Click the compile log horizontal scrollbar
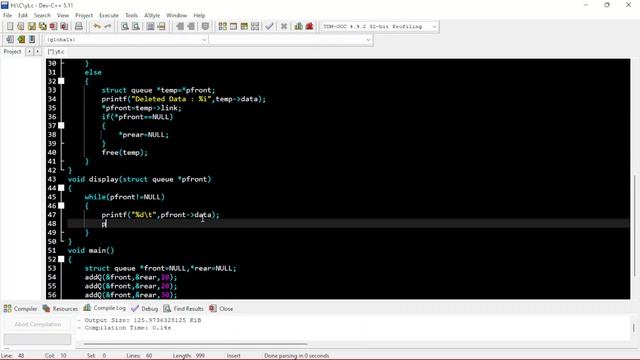Image resolution: width=640 pixels, height=360 pixels. [x=196, y=344]
